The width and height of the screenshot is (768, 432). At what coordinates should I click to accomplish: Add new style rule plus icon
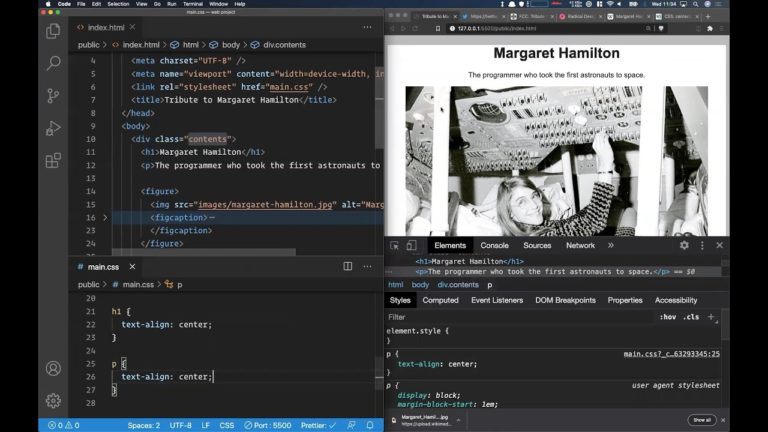click(711, 317)
